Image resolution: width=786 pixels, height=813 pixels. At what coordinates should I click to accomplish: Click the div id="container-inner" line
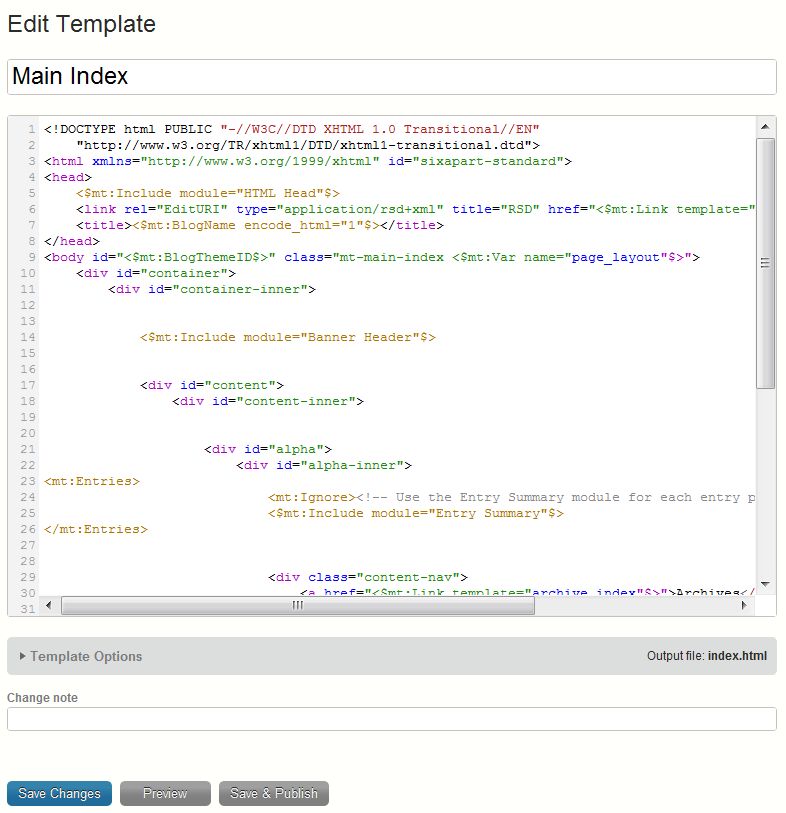212,289
